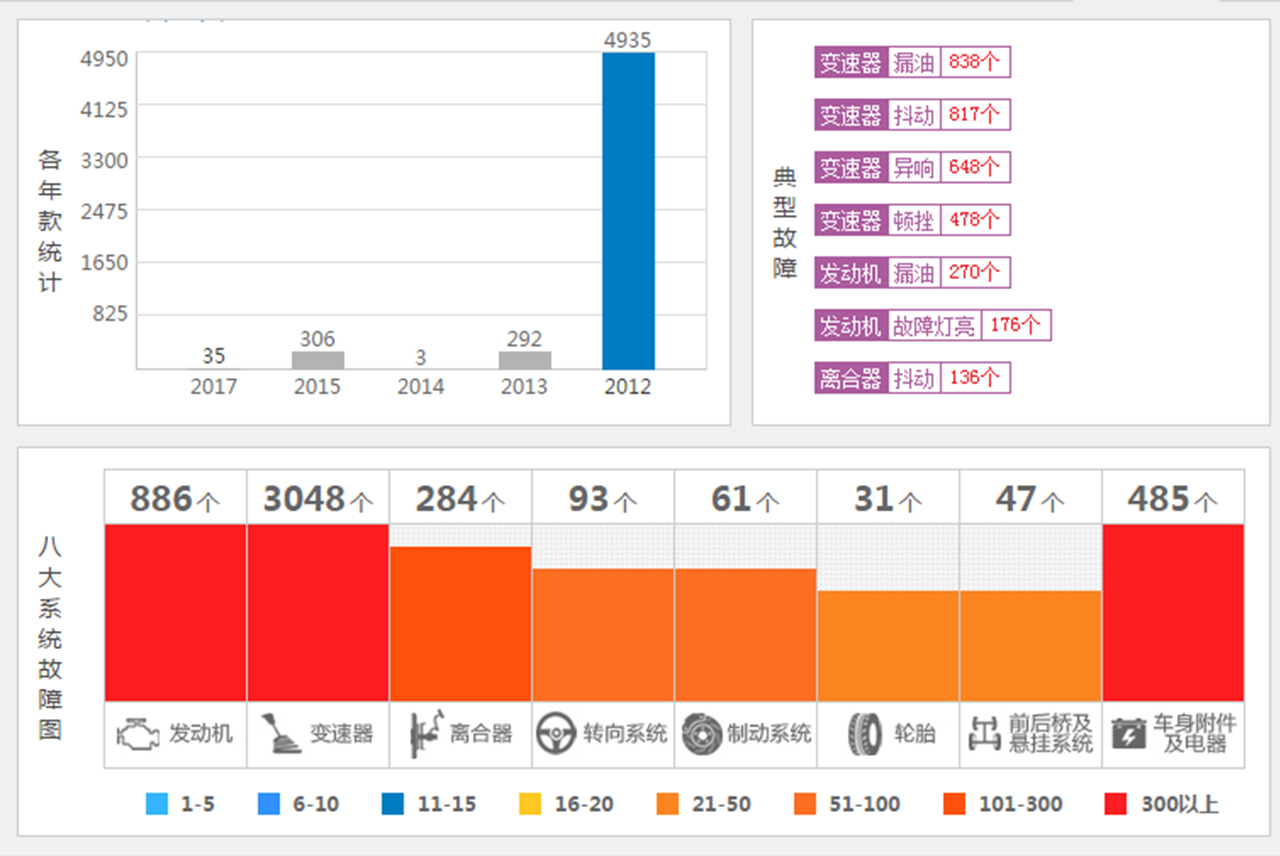Select the 2015 gray bar in the chart
Screen dimensions: 1280x856
[x=318, y=360]
